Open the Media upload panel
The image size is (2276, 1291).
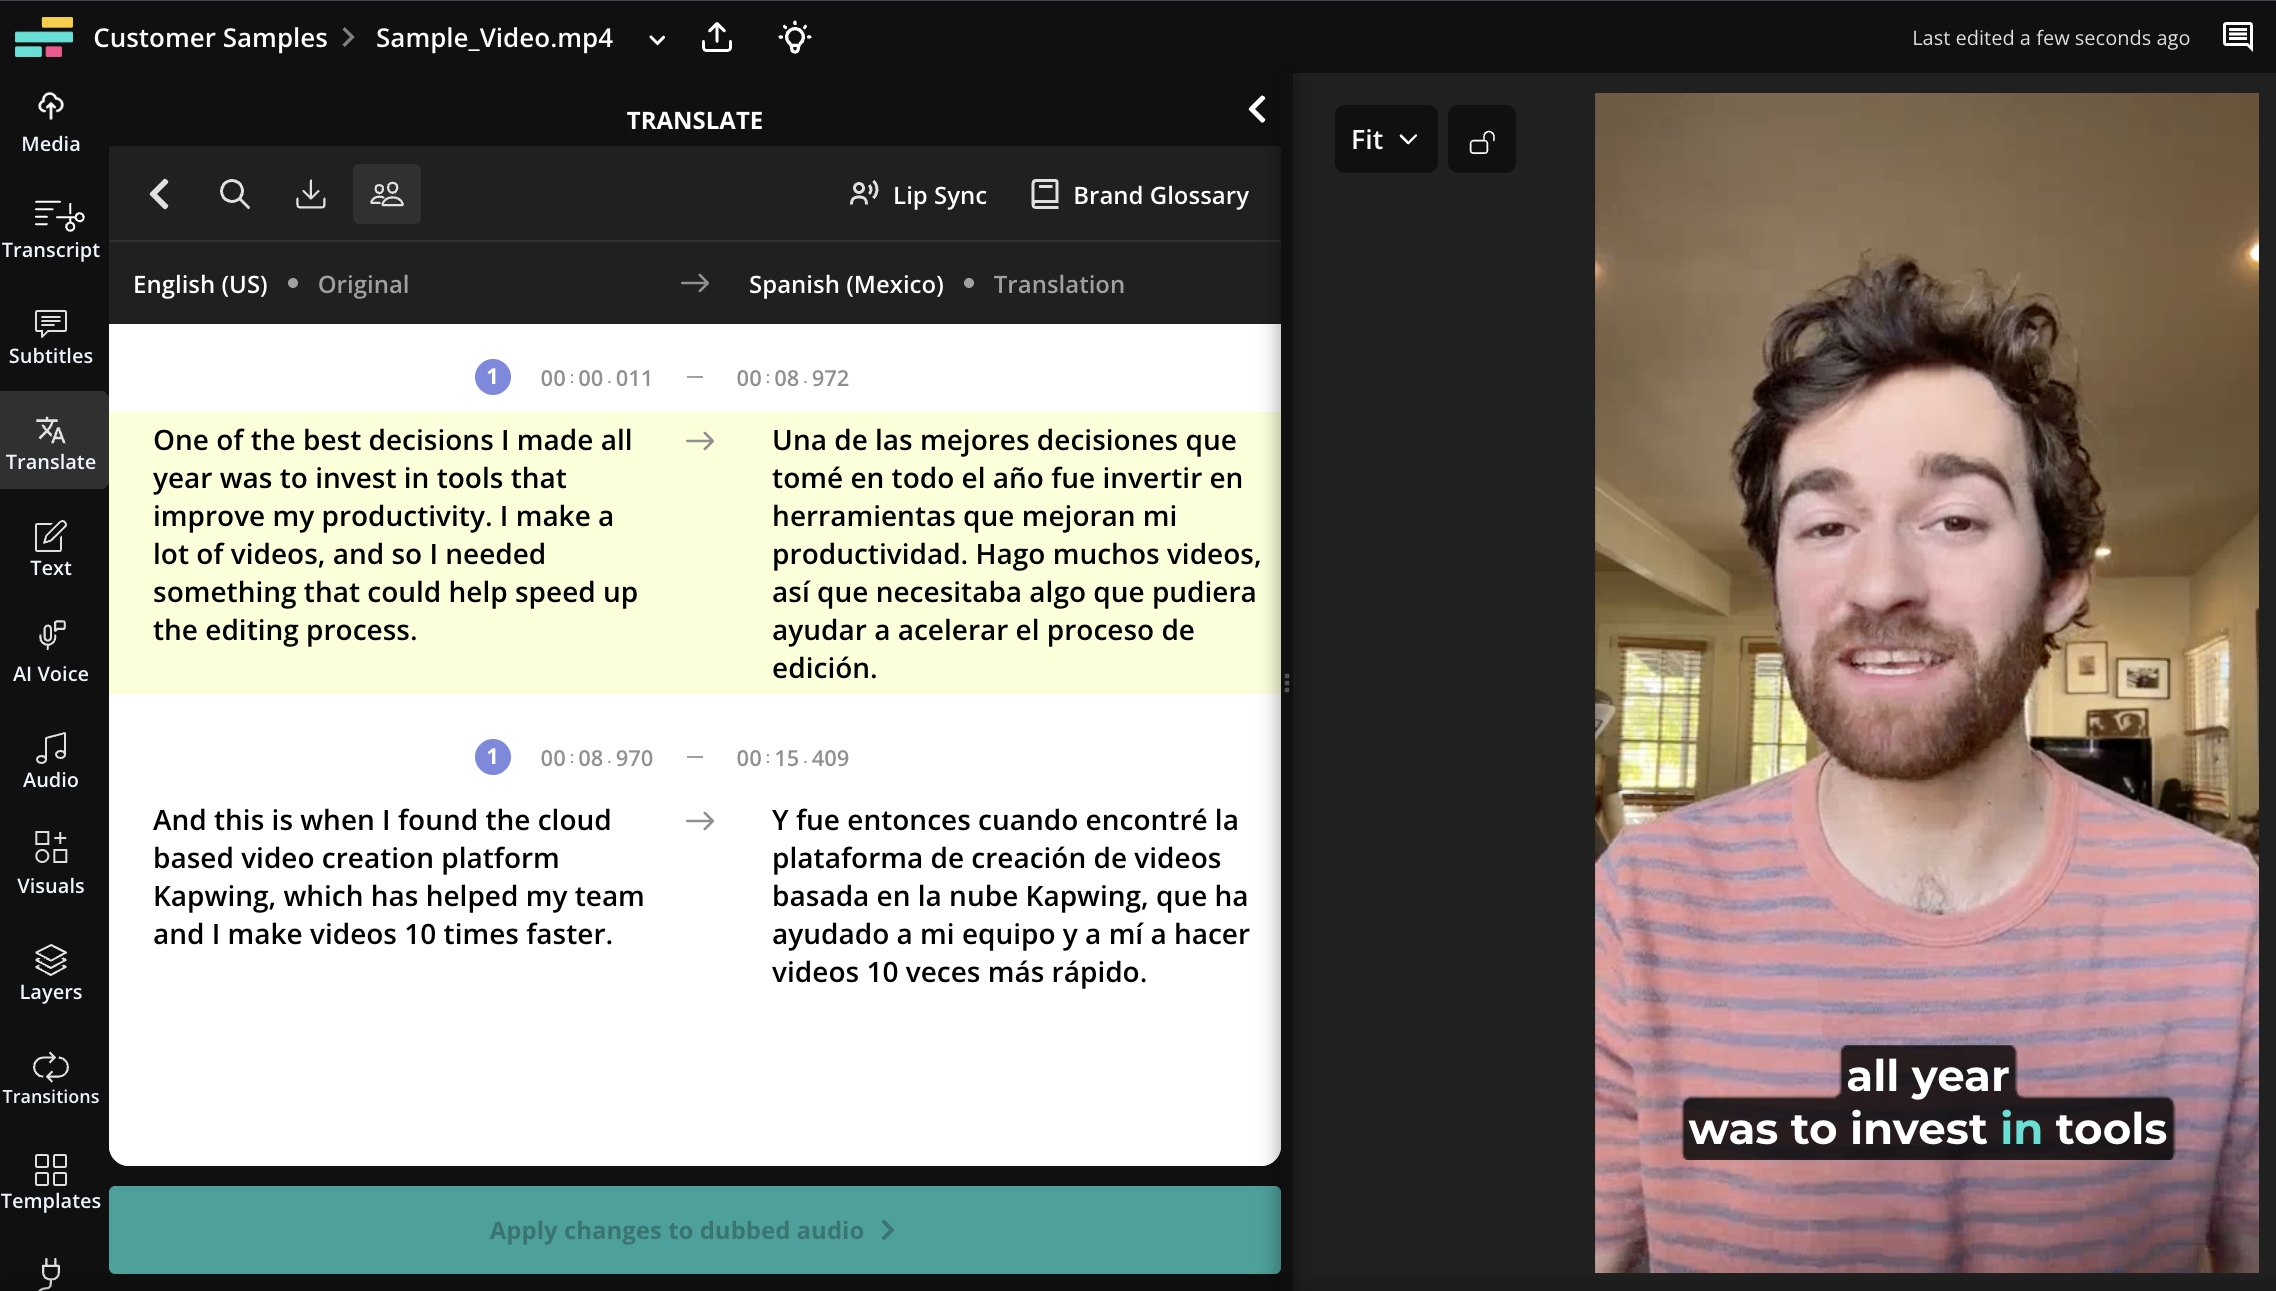click(x=51, y=122)
